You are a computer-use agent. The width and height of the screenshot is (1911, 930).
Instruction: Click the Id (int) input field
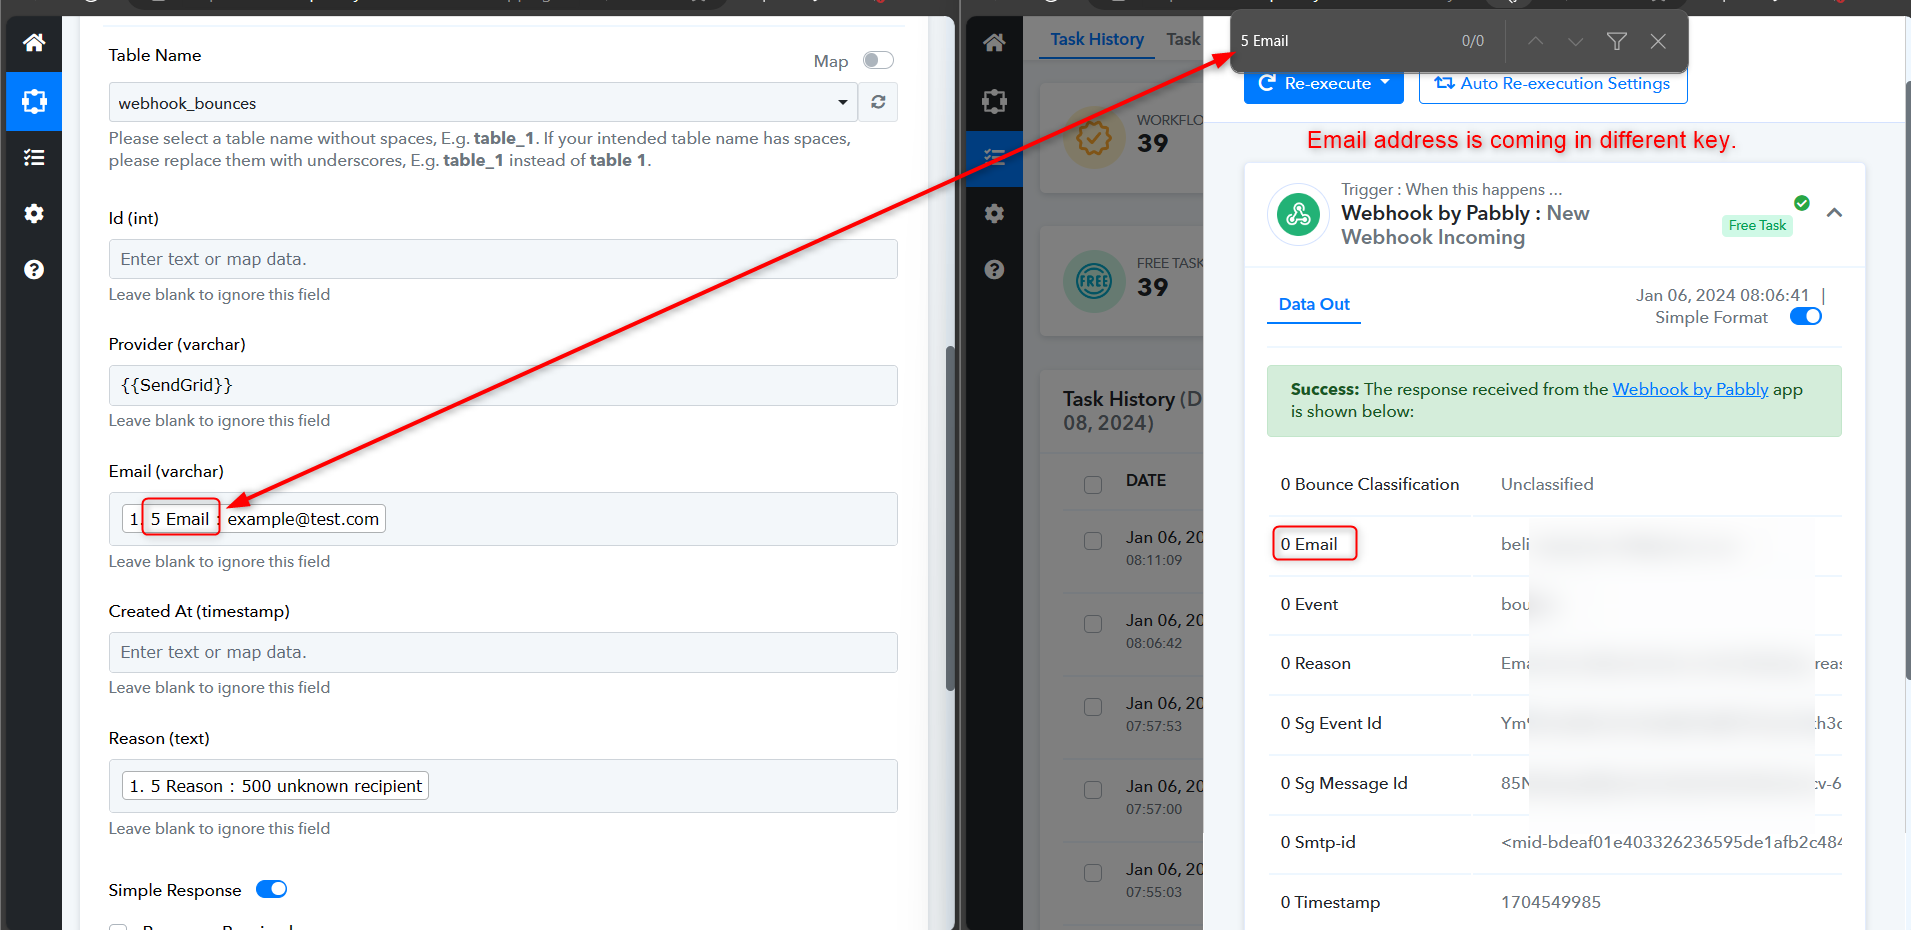coord(503,259)
